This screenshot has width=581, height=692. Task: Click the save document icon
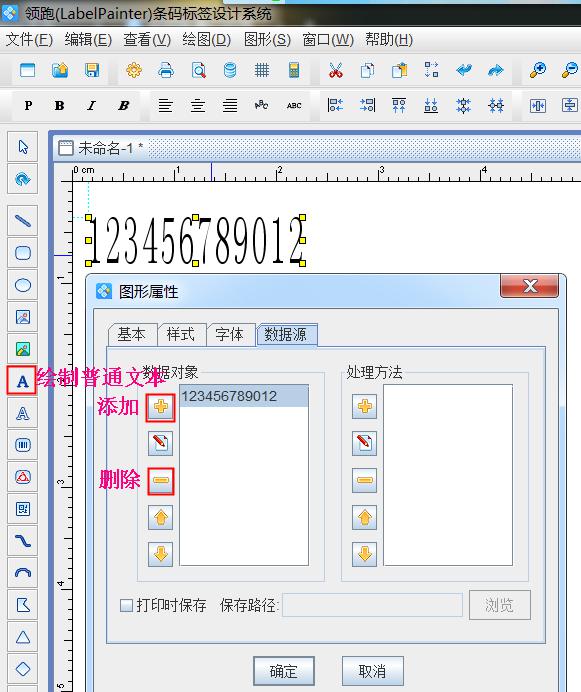tap(92, 70)
